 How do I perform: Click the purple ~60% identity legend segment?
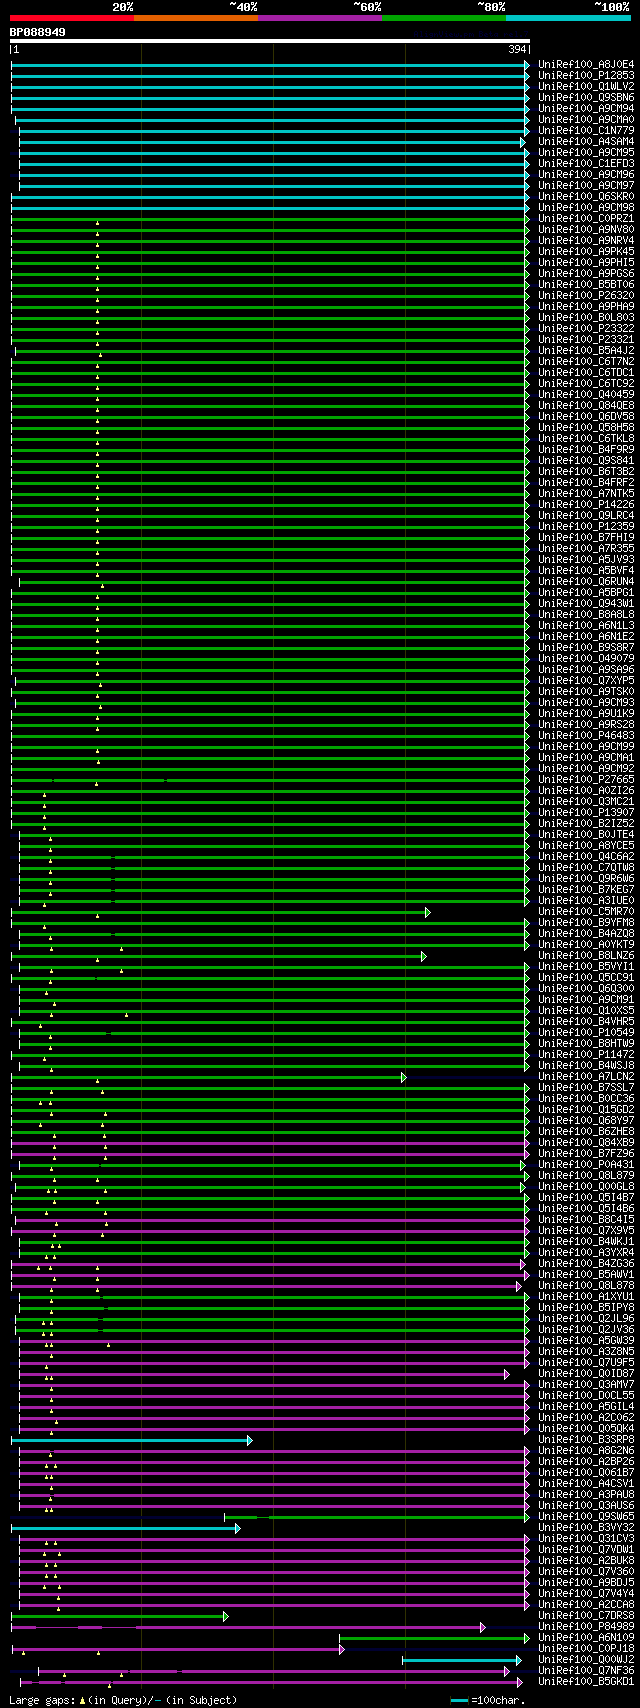point(320,17)
